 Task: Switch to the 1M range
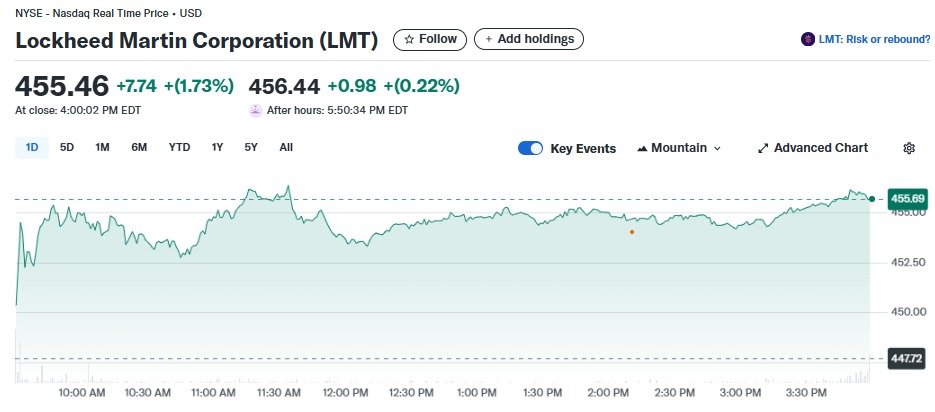pyautogui.click(x=103, y=147)
